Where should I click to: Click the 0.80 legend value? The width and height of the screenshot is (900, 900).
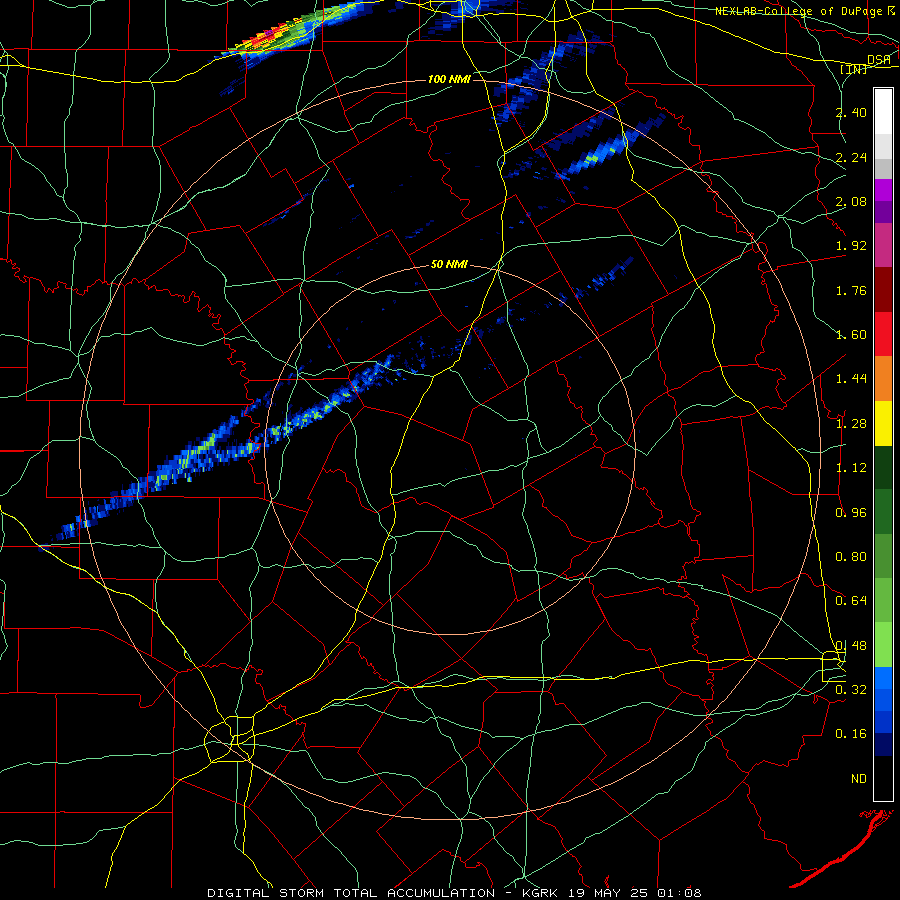click(x=851, y=557)
